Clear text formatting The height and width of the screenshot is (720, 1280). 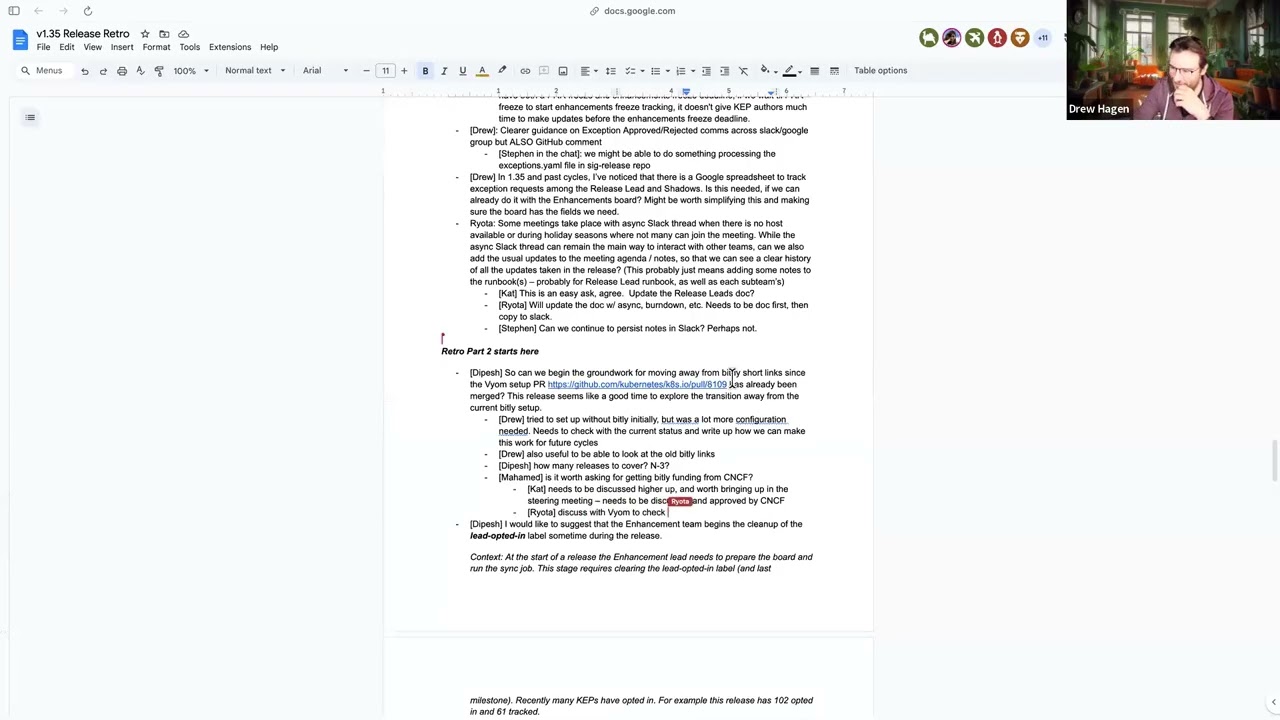743,71
